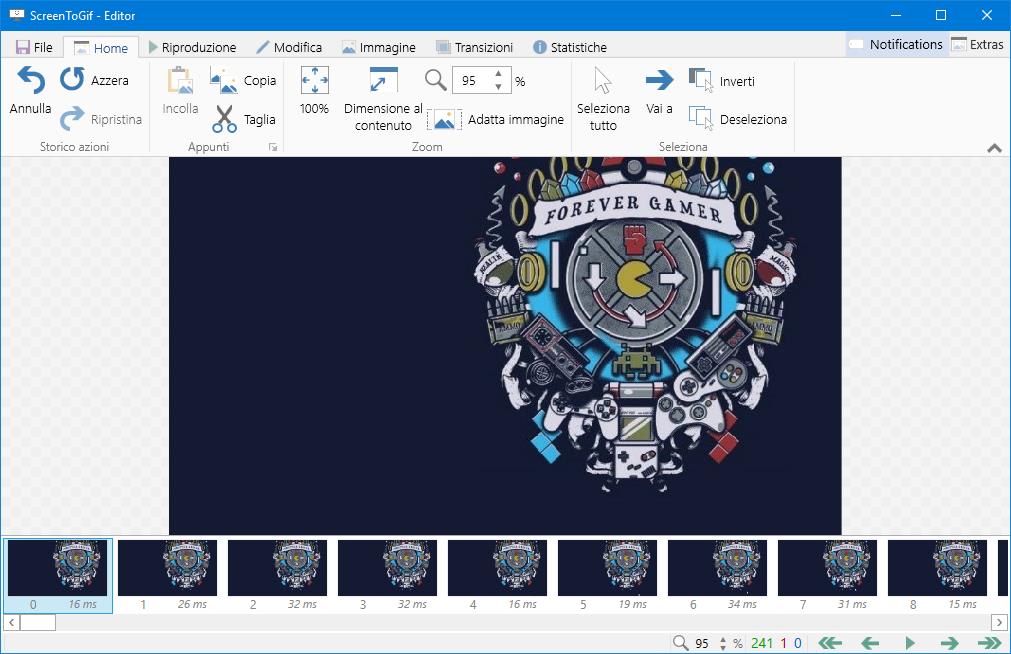This screenshot has width=1011, height=654.
Task: Select frame 6 thumbnail
Action: 718,575
